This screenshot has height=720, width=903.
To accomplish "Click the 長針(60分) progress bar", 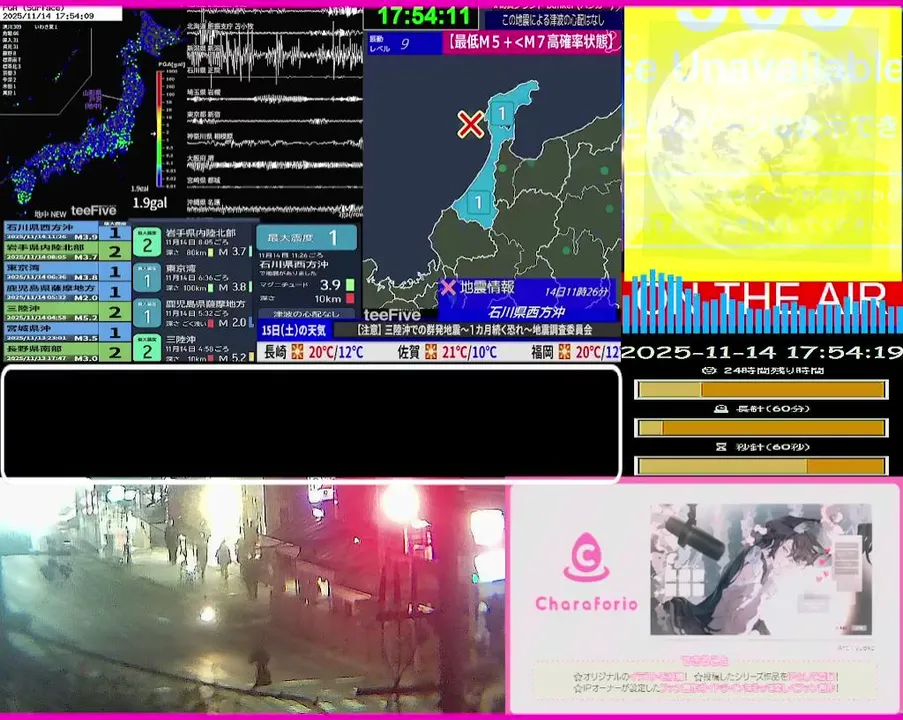I will pyautogui.click(x=761, y=428).
